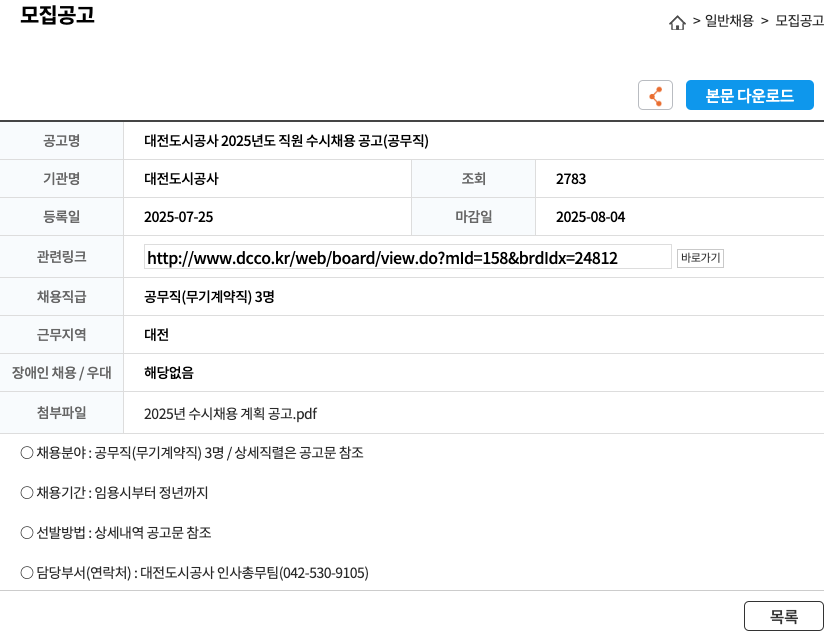This screenshot has width=824, height=631.
Task: Click the related link URL field
Action: point(408,257)
